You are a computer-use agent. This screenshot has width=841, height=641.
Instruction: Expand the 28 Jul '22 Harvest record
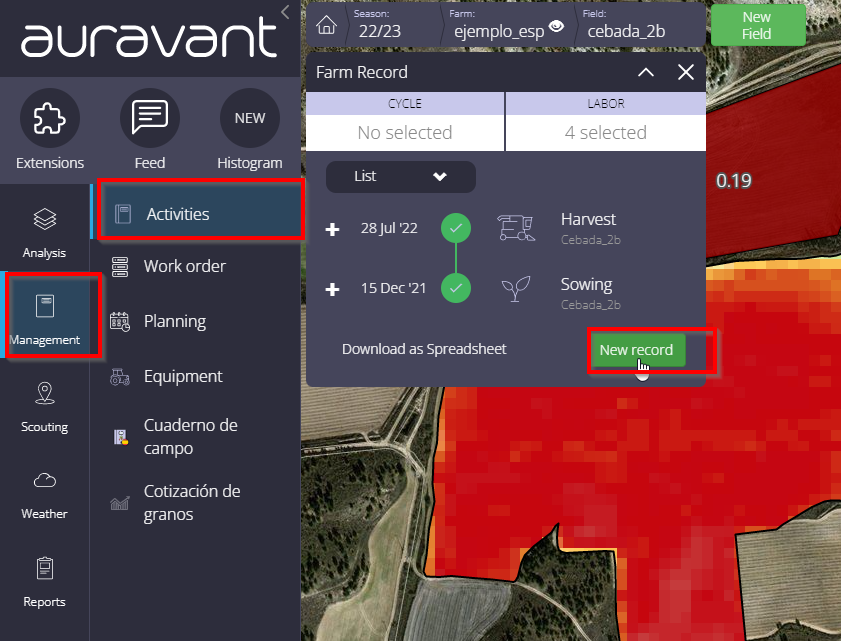[x=333, y=229]
